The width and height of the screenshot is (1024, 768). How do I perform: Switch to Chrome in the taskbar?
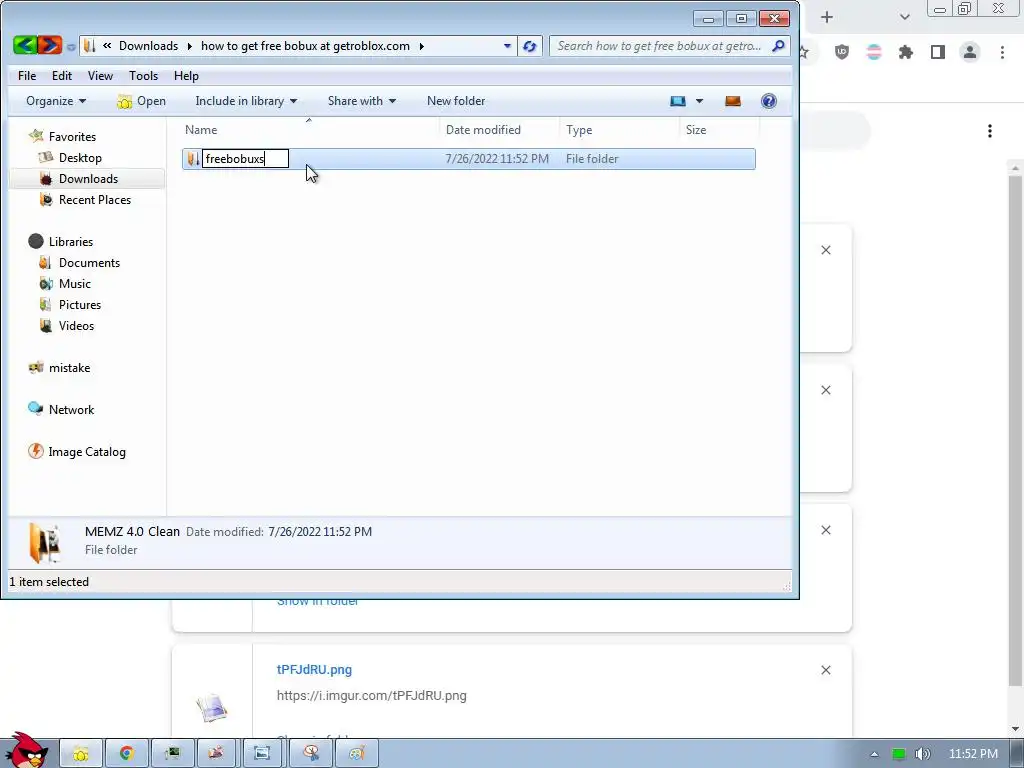point(127,754)
